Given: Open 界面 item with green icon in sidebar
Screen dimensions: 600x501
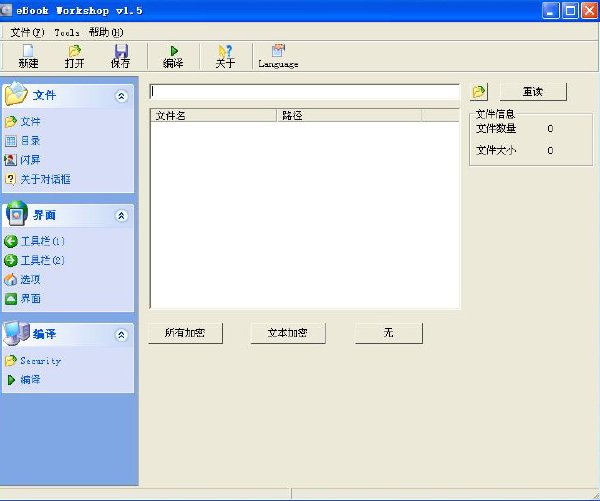Looking at the screenshot, I should coord(22,299).
